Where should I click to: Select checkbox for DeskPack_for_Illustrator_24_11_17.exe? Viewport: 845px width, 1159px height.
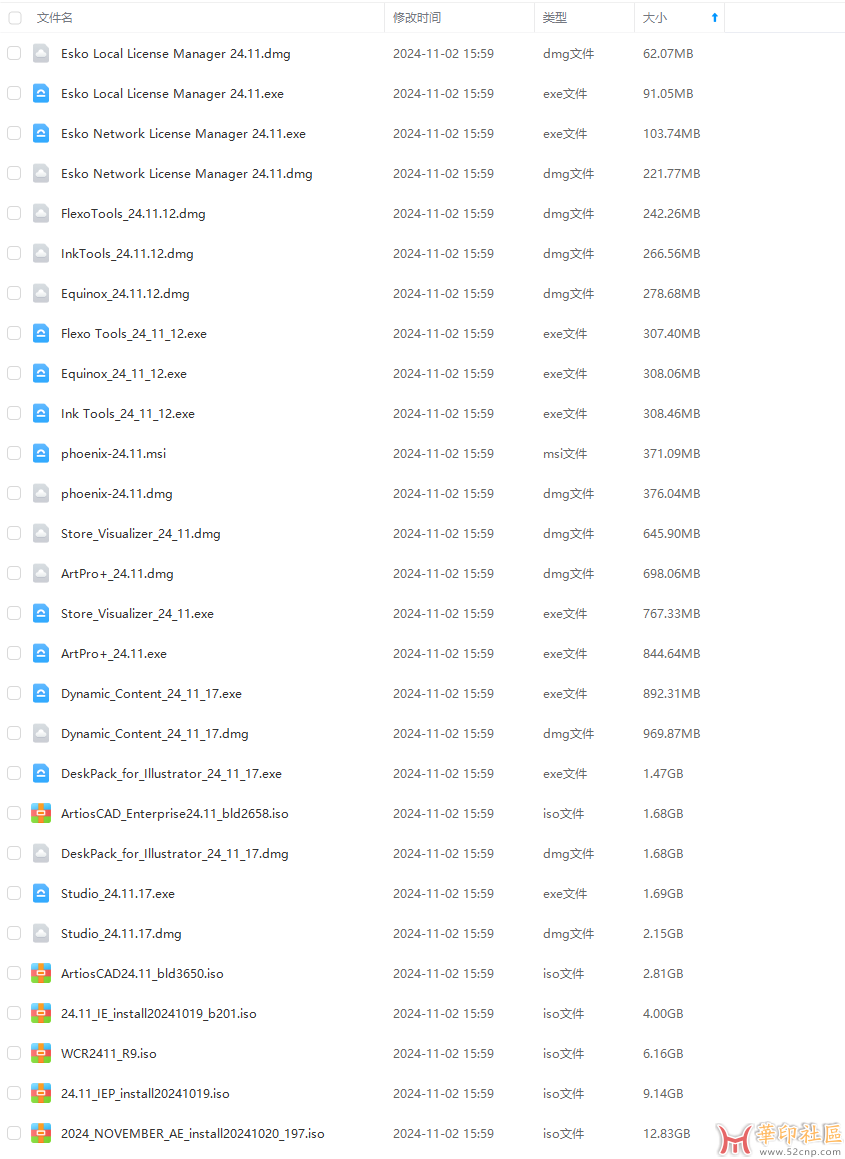click(14, 773)
